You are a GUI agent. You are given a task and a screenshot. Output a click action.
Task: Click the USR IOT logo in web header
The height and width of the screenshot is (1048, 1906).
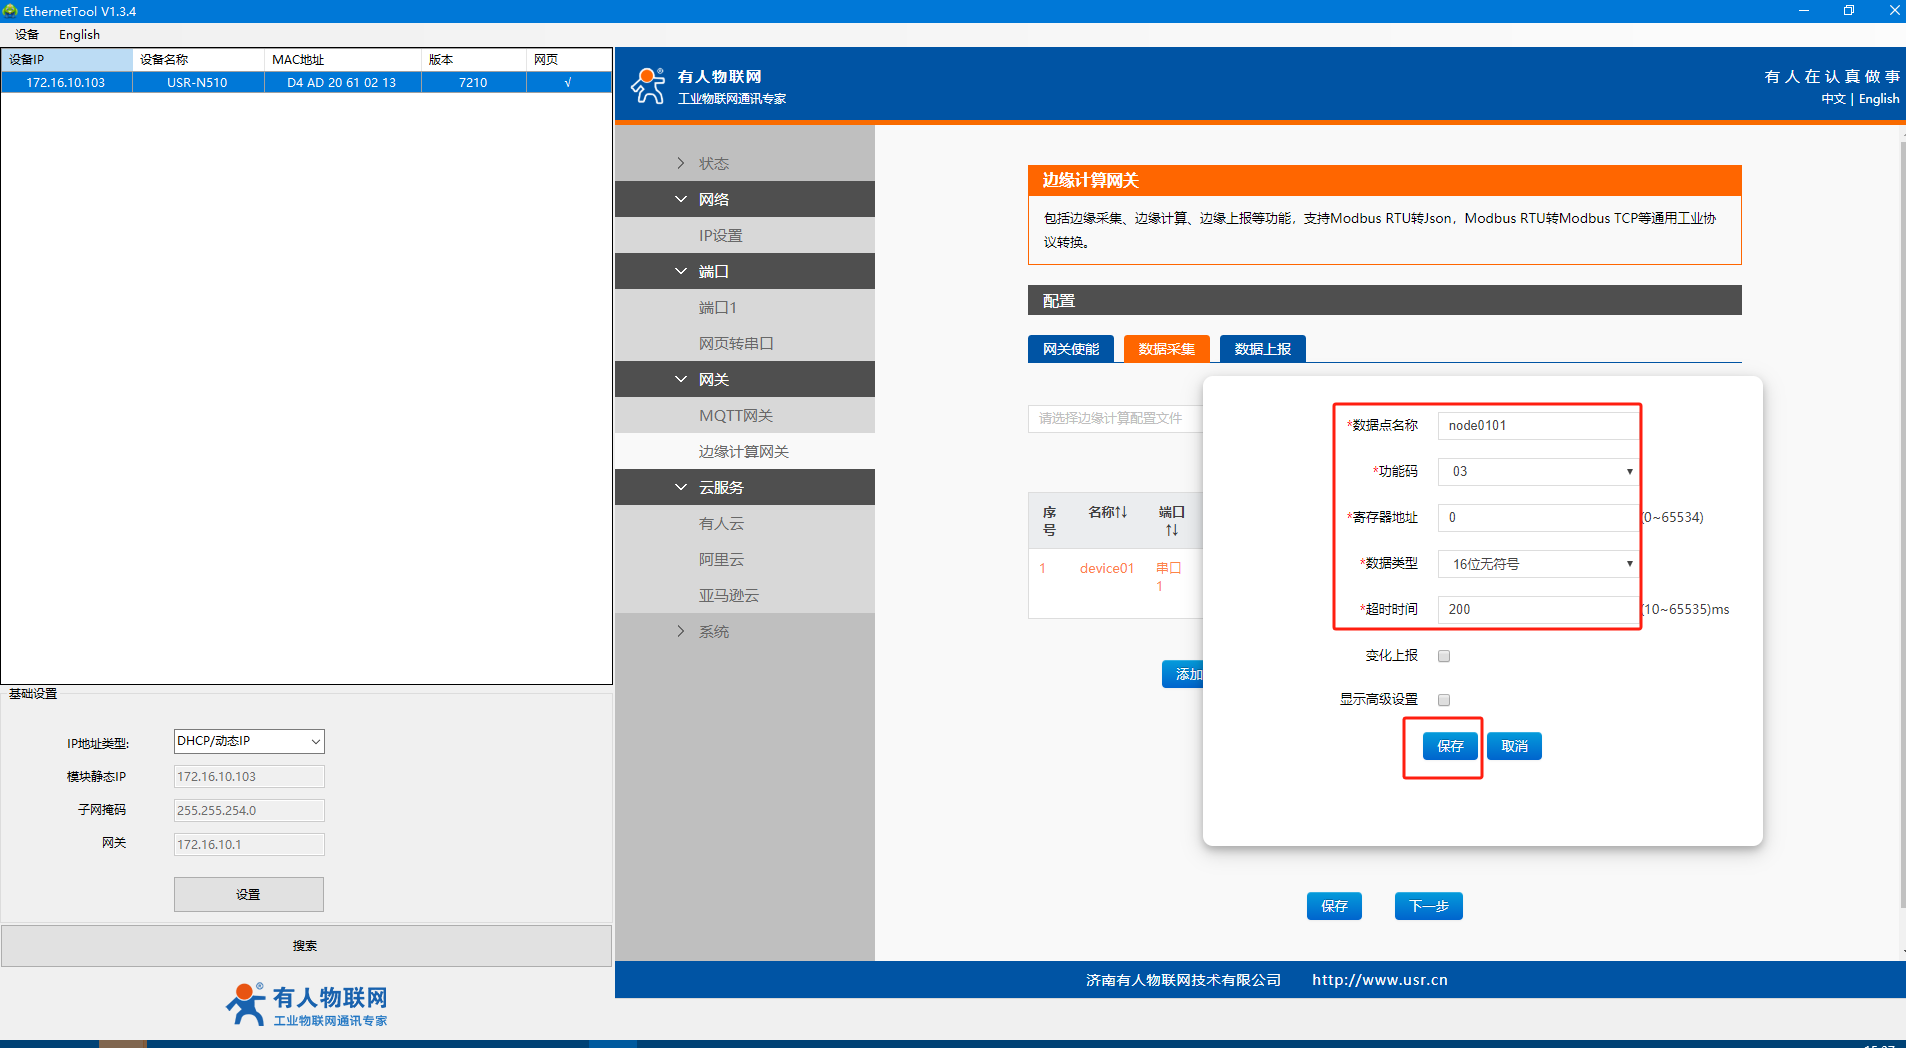(648, 86)
